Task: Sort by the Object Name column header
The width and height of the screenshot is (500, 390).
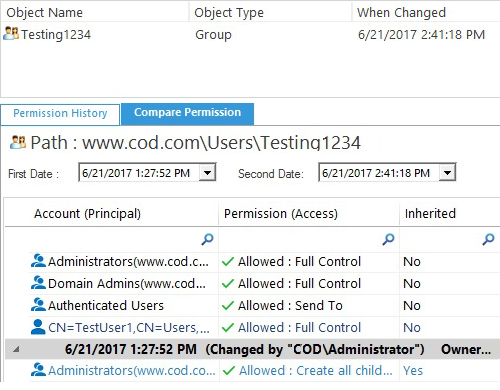Action: (x=95, y=12)
